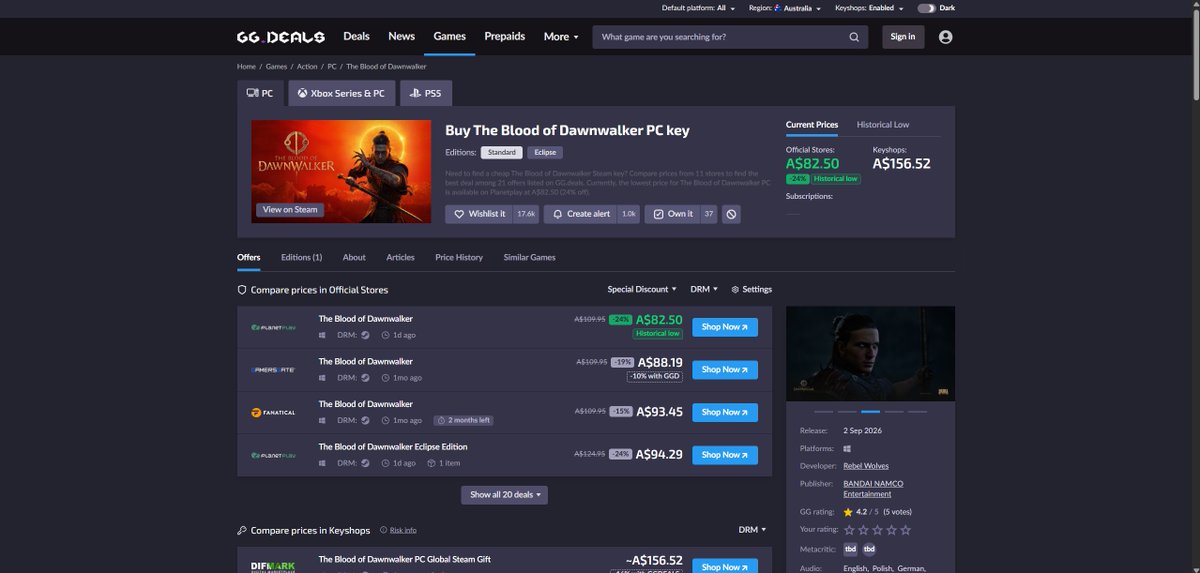Click the first star in Your rating
The image size is (1200, 573).
tap(850, 530)
